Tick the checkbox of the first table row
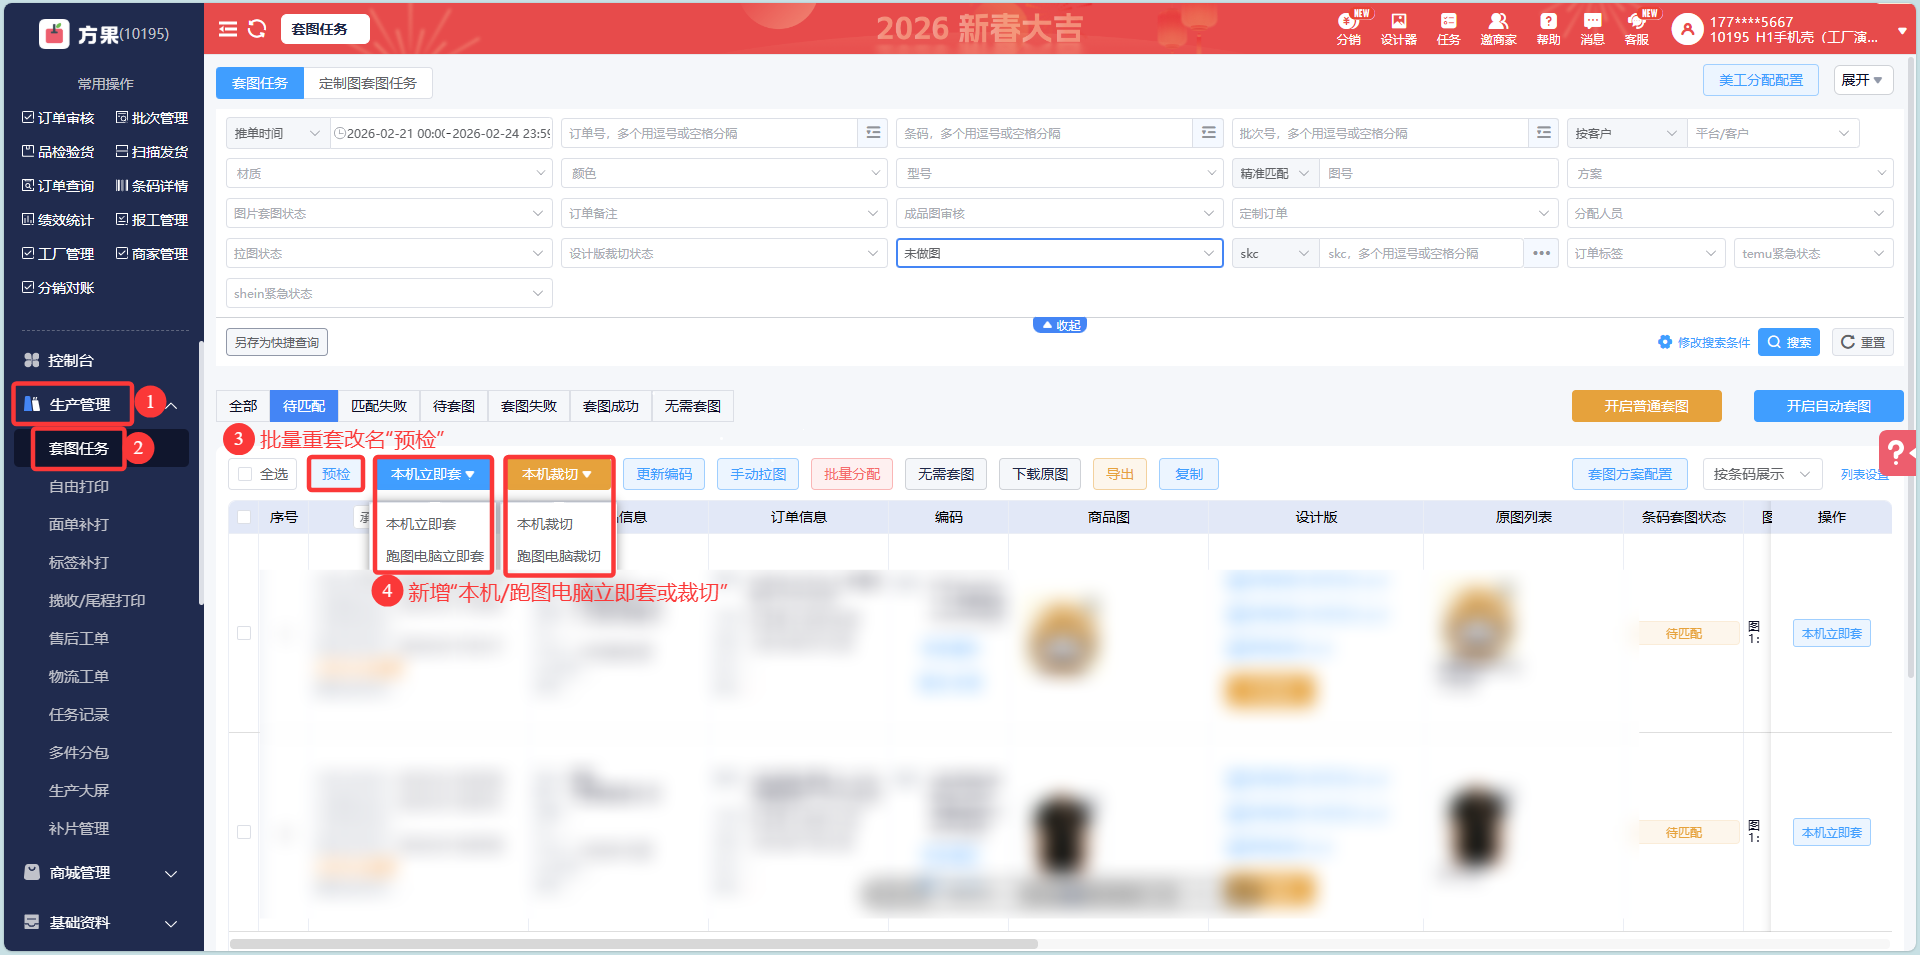Image resolution: width=1920 pixels, height=955 pixels. point(244,633)
